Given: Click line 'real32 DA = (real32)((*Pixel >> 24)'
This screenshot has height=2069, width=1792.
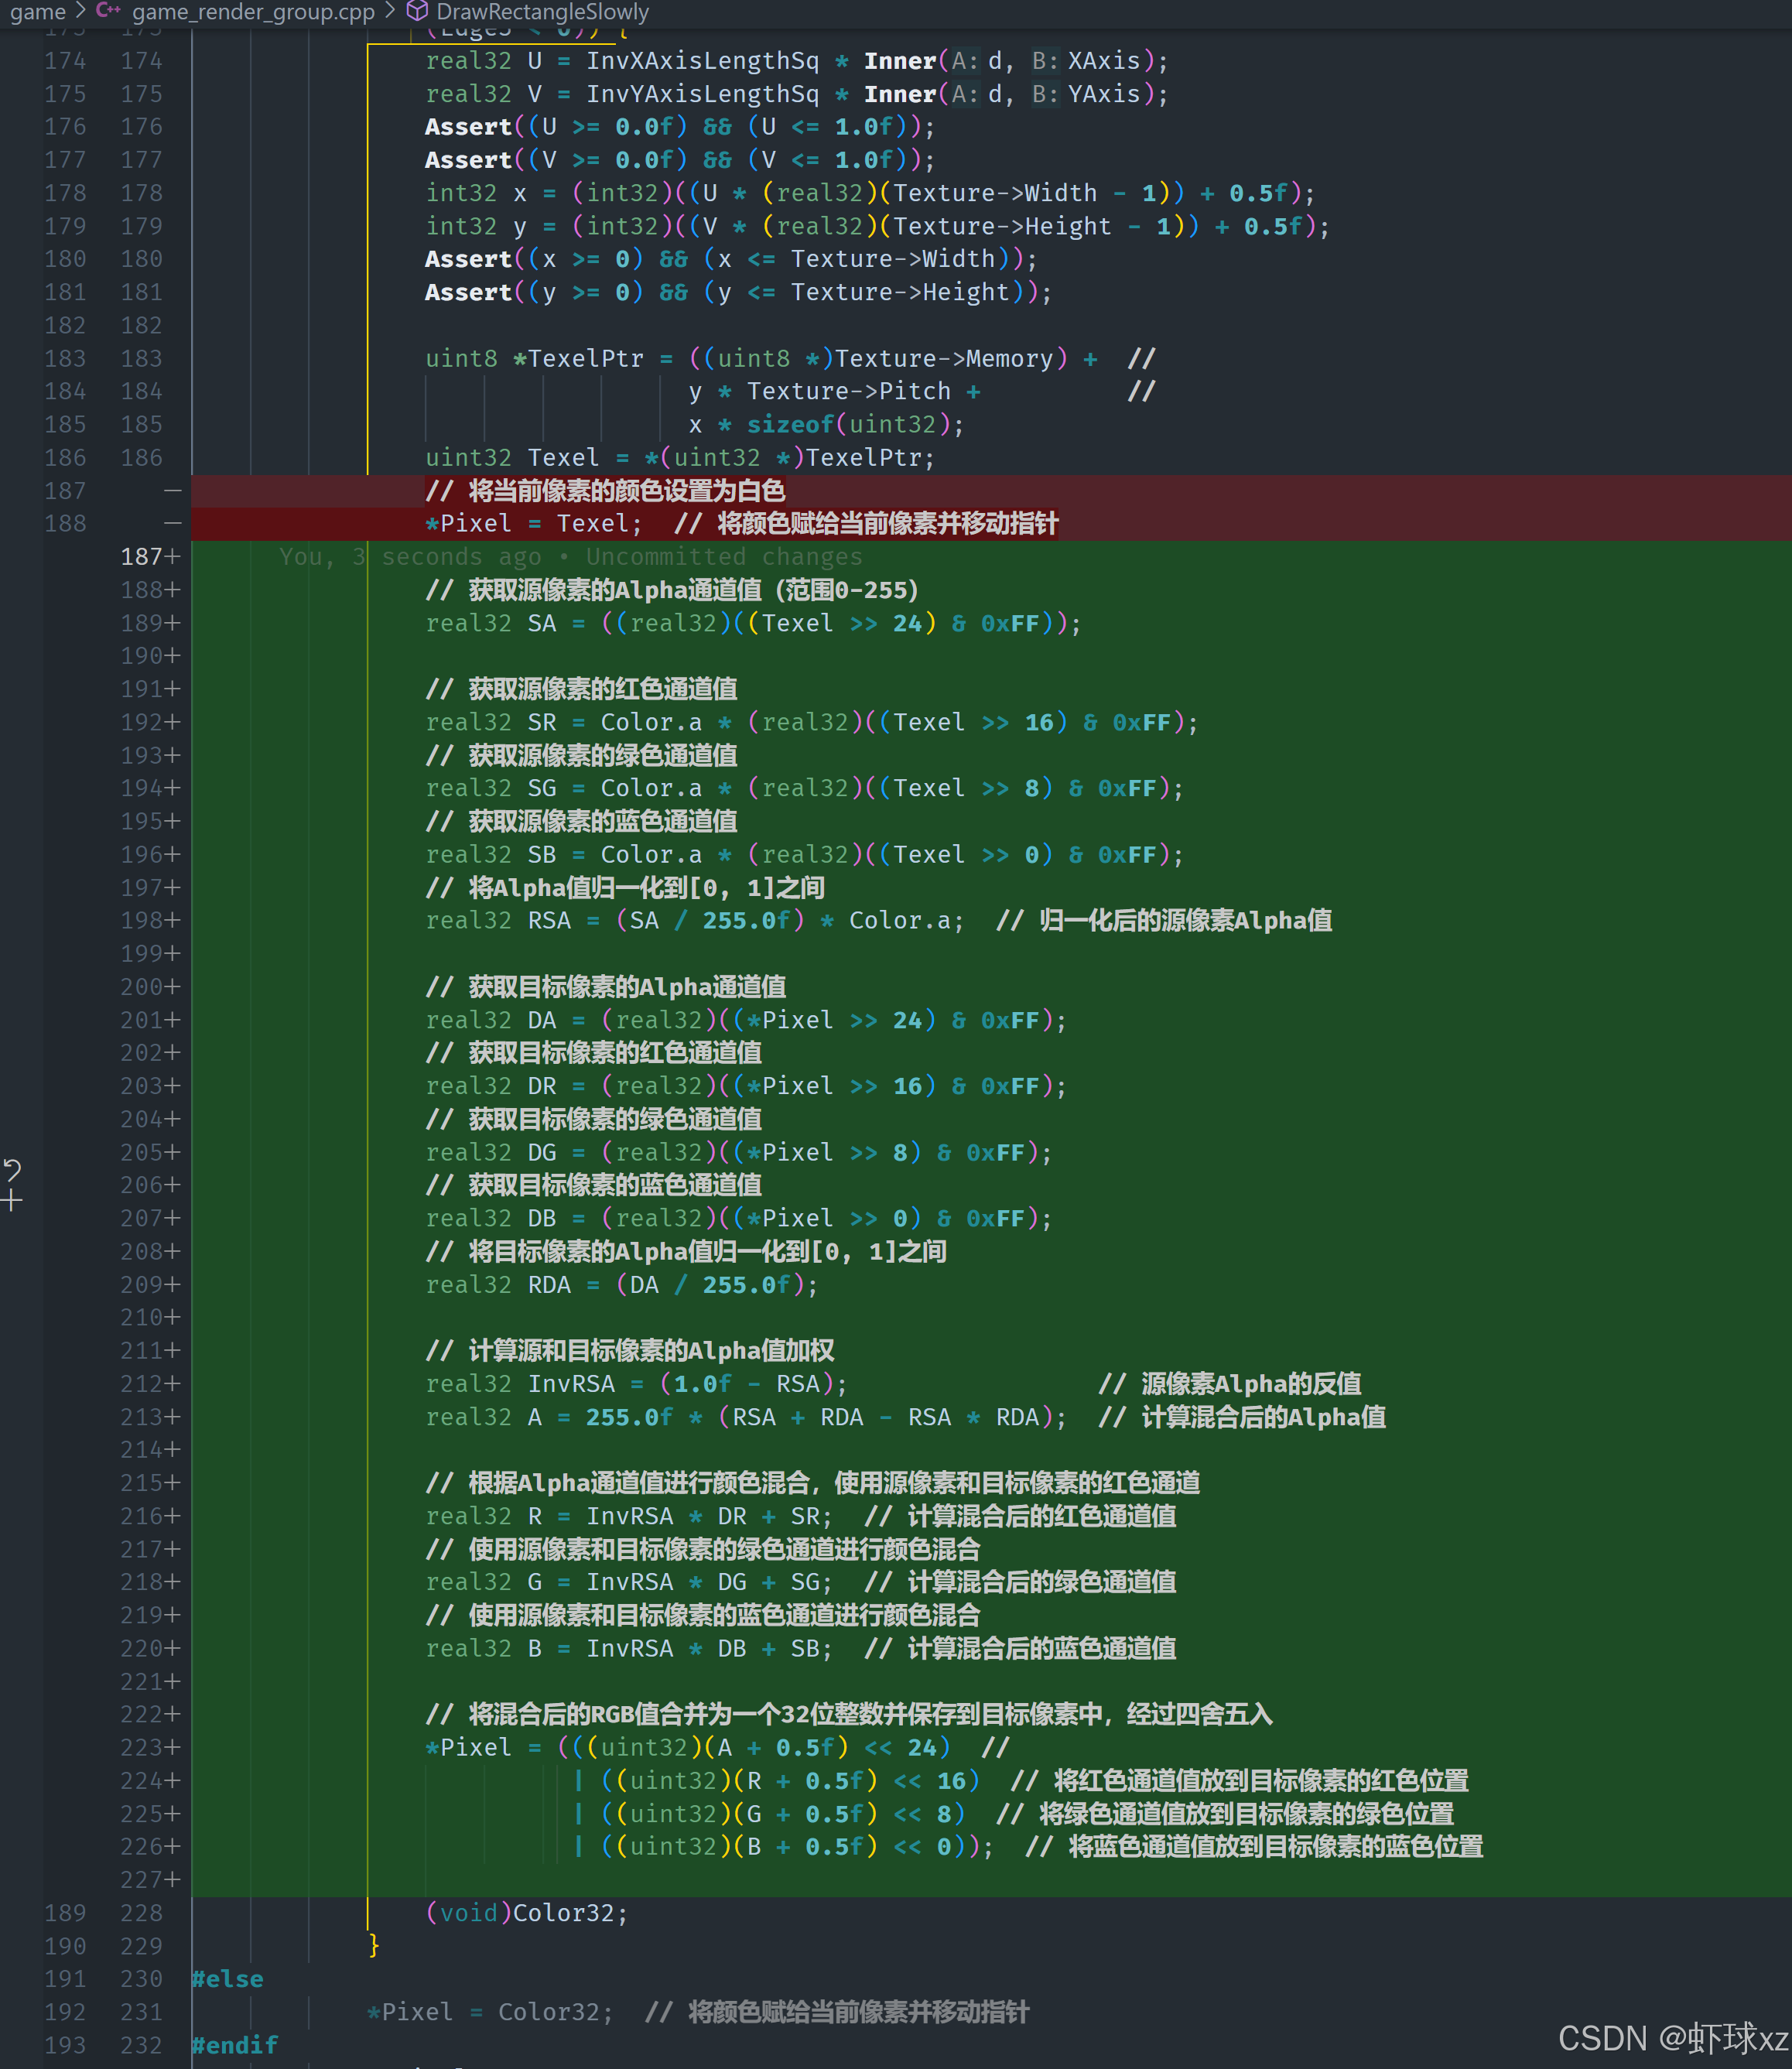Looking at the screenshot, I should coord(746,1020).
